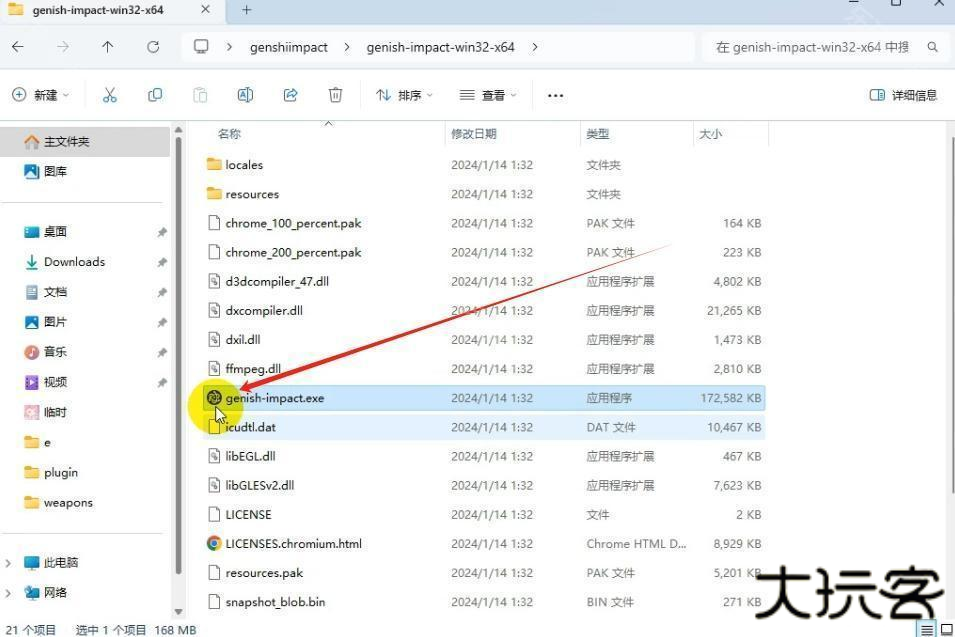Open the 新建 dropdown
Image resolution: width=955 pixels, height=637 pixels.
pos(41,94)
